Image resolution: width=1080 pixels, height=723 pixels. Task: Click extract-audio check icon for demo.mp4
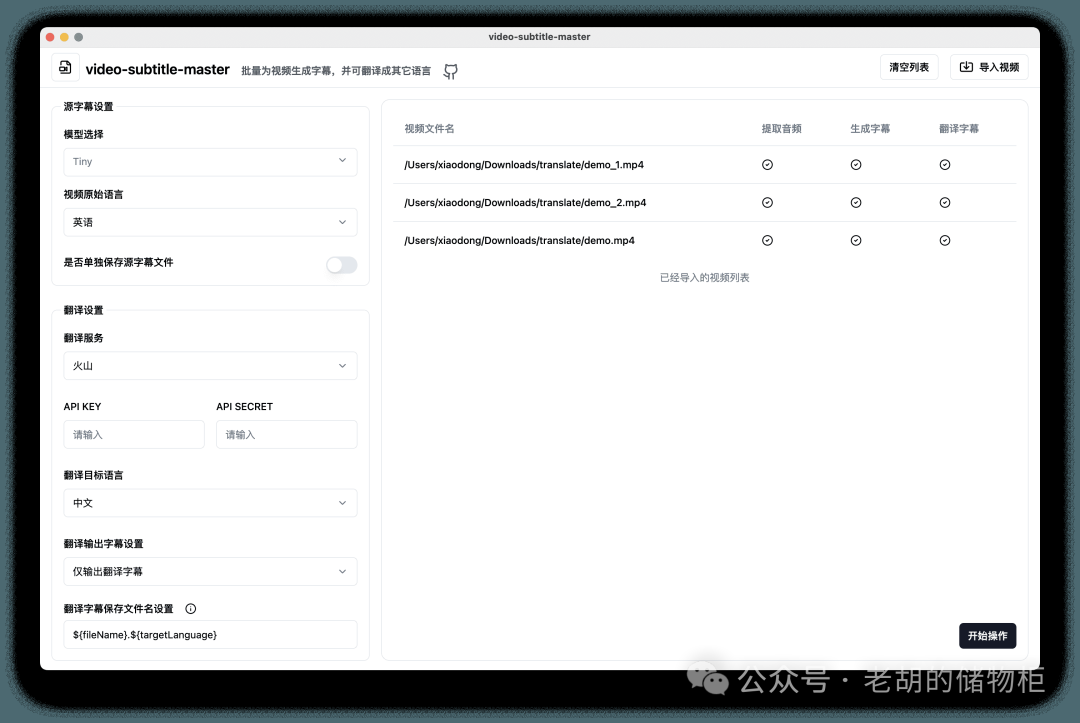(x=767, y=240)
